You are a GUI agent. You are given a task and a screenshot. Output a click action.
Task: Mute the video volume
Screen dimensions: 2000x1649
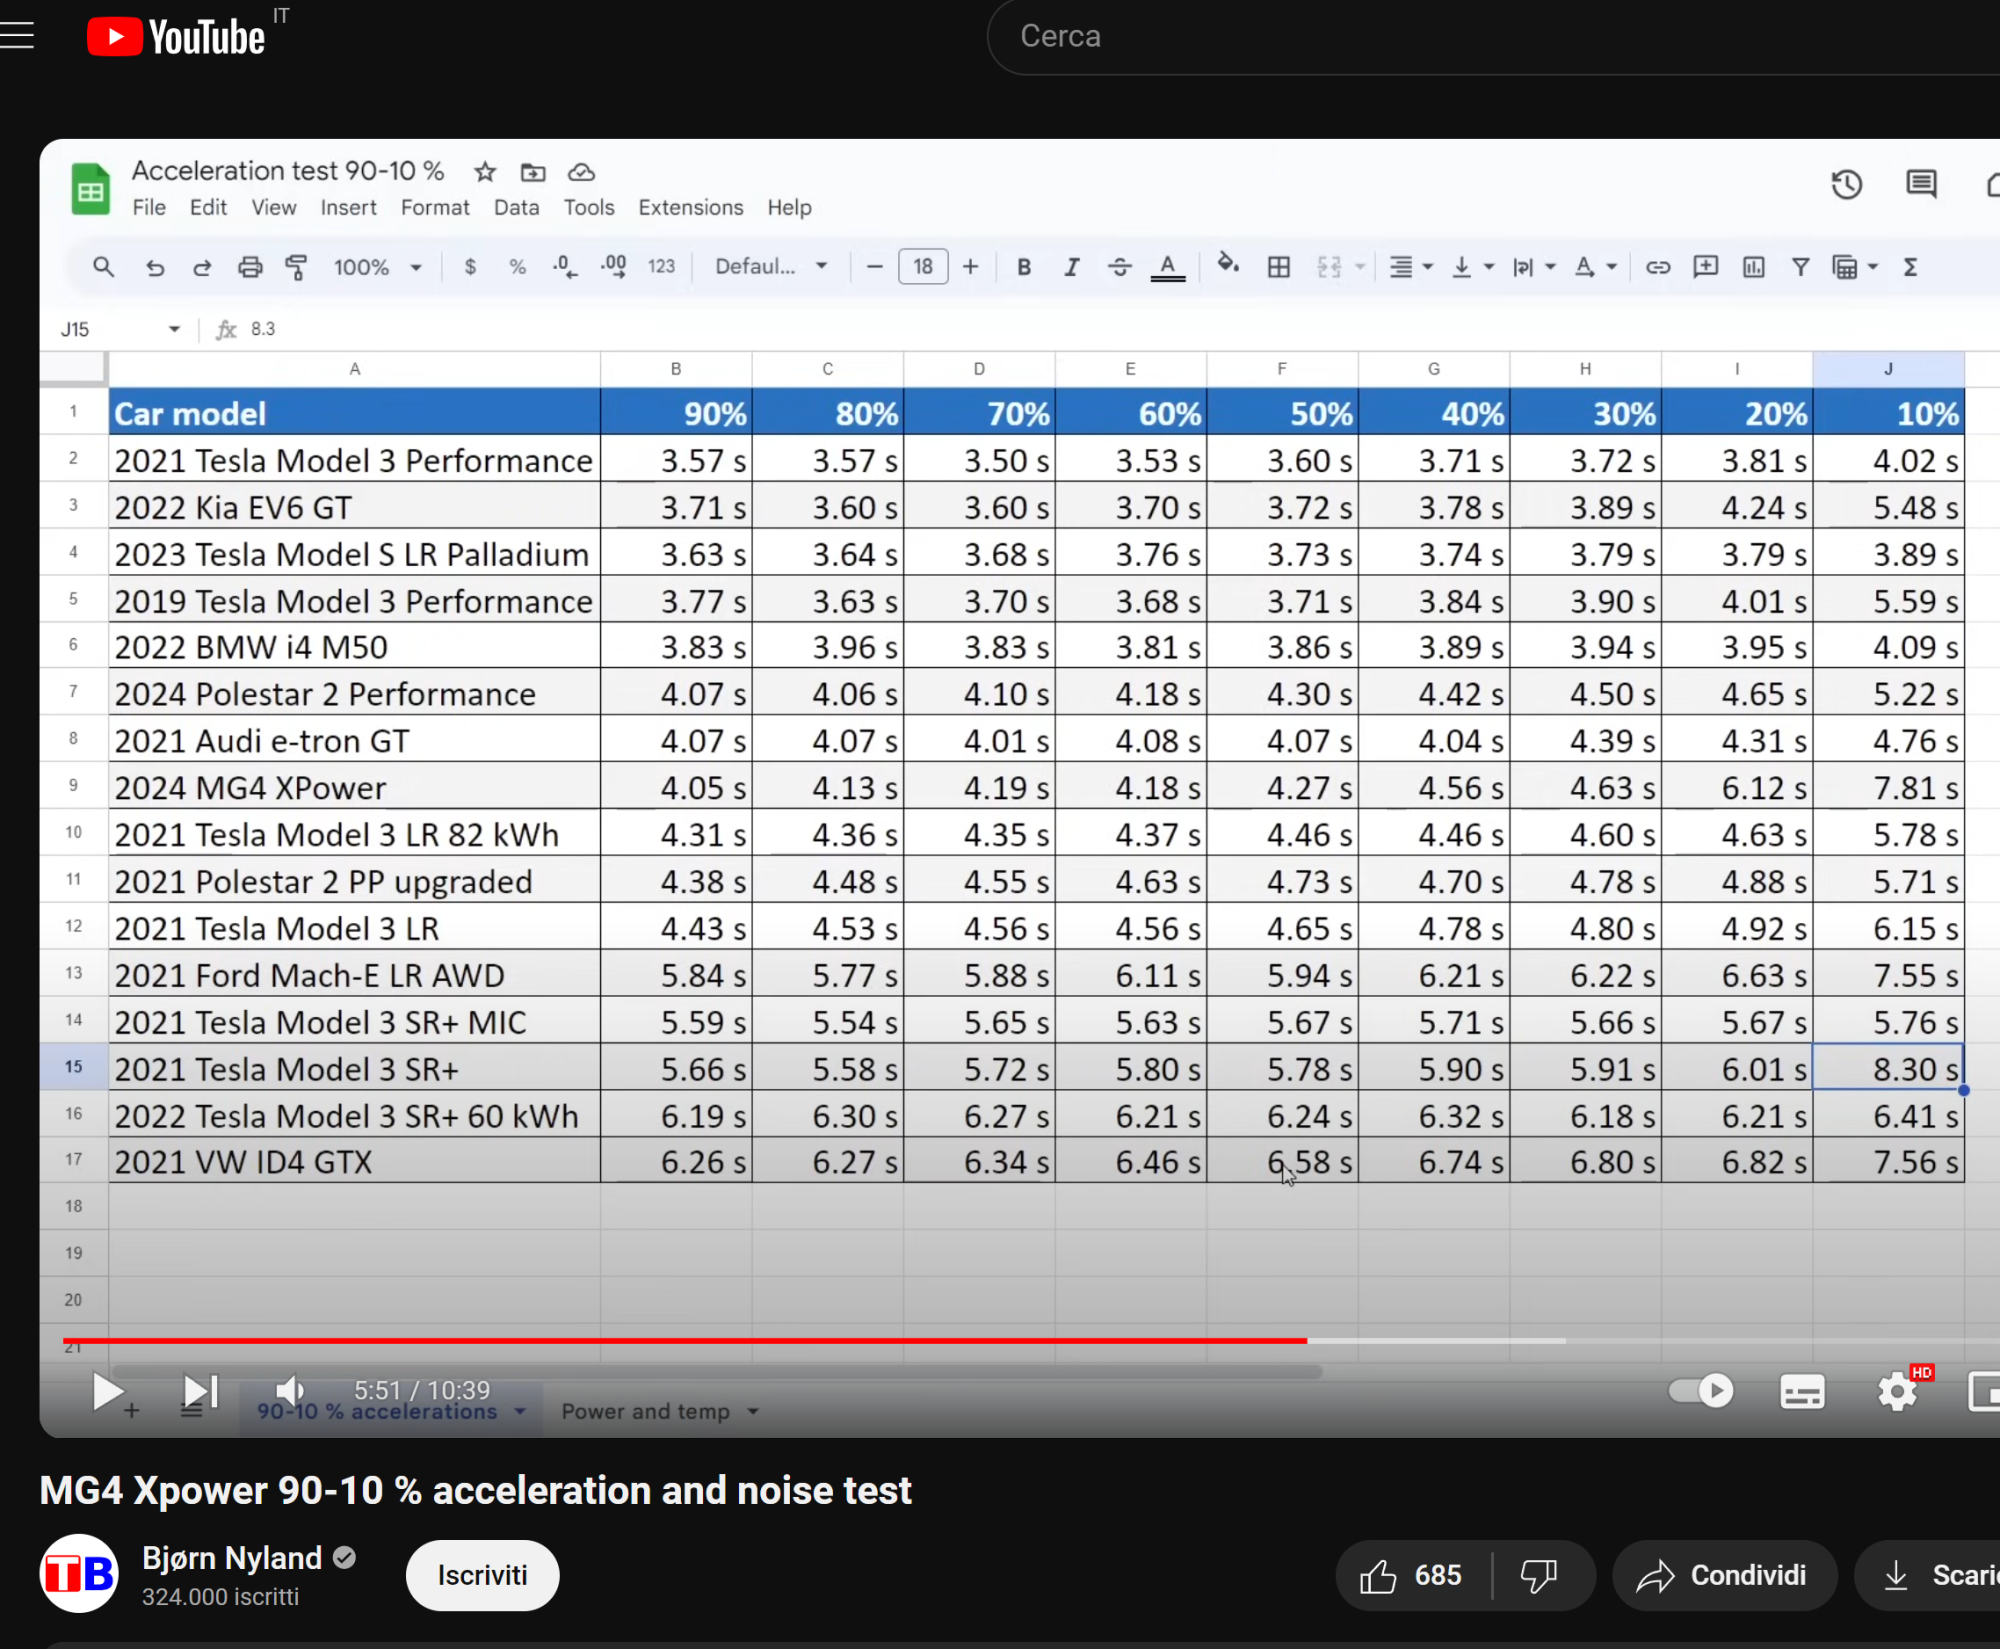click(x=290, y=1391)
